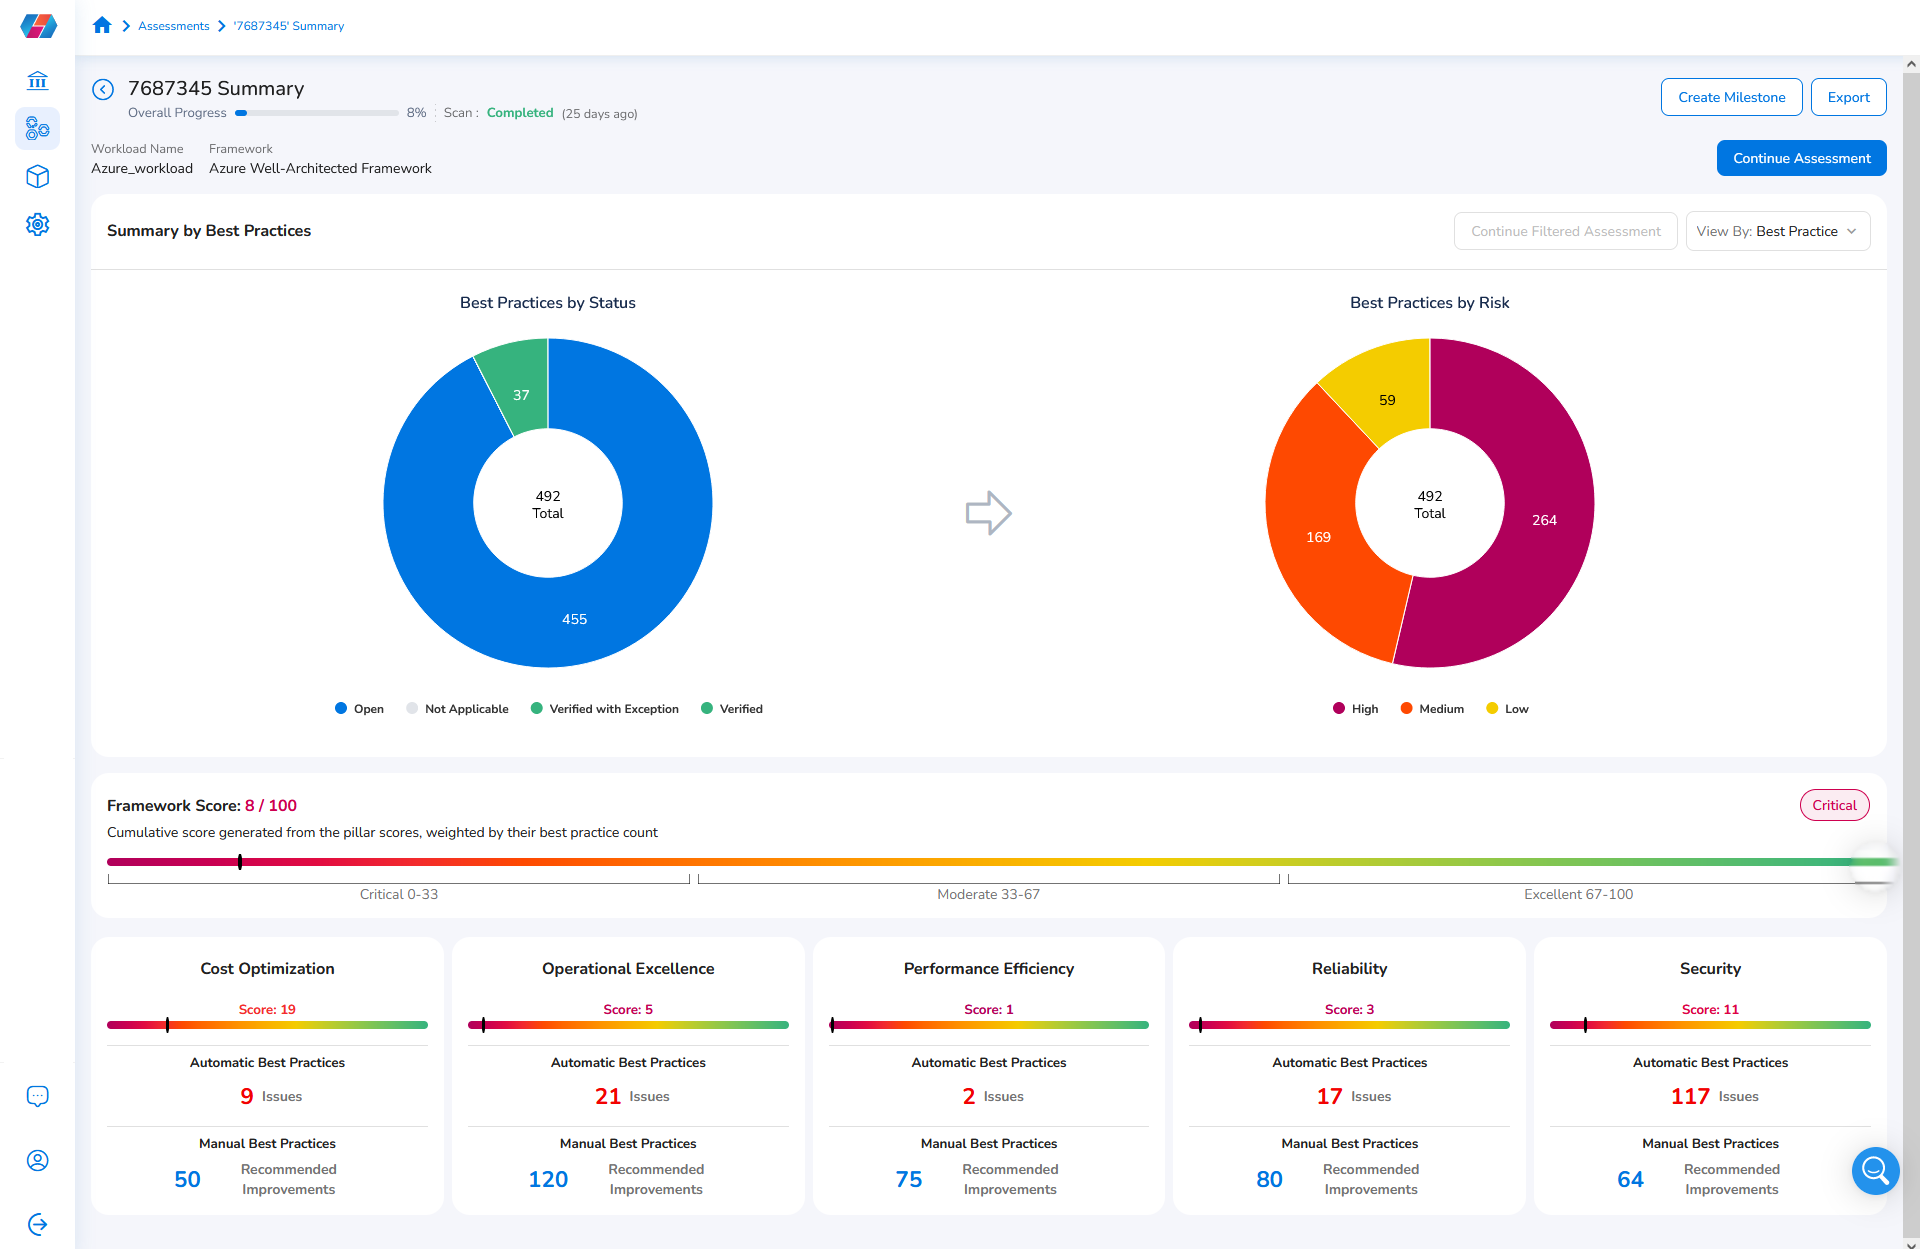Image resolution: width=1920 pixels, height=1250 pixels.
Task: Click the home breadcrumb icon
Action: (102, 26)
